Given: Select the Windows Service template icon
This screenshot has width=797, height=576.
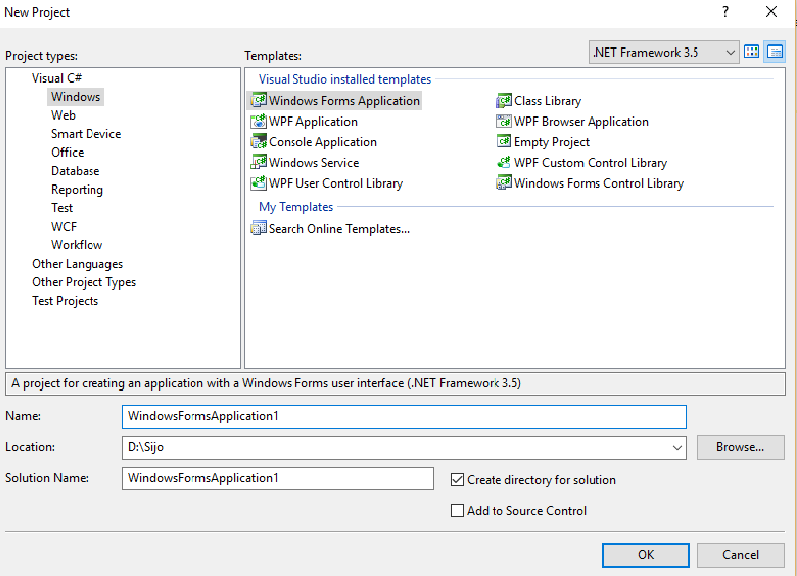Looking at the screenshot, I should [x=259, y=163].
